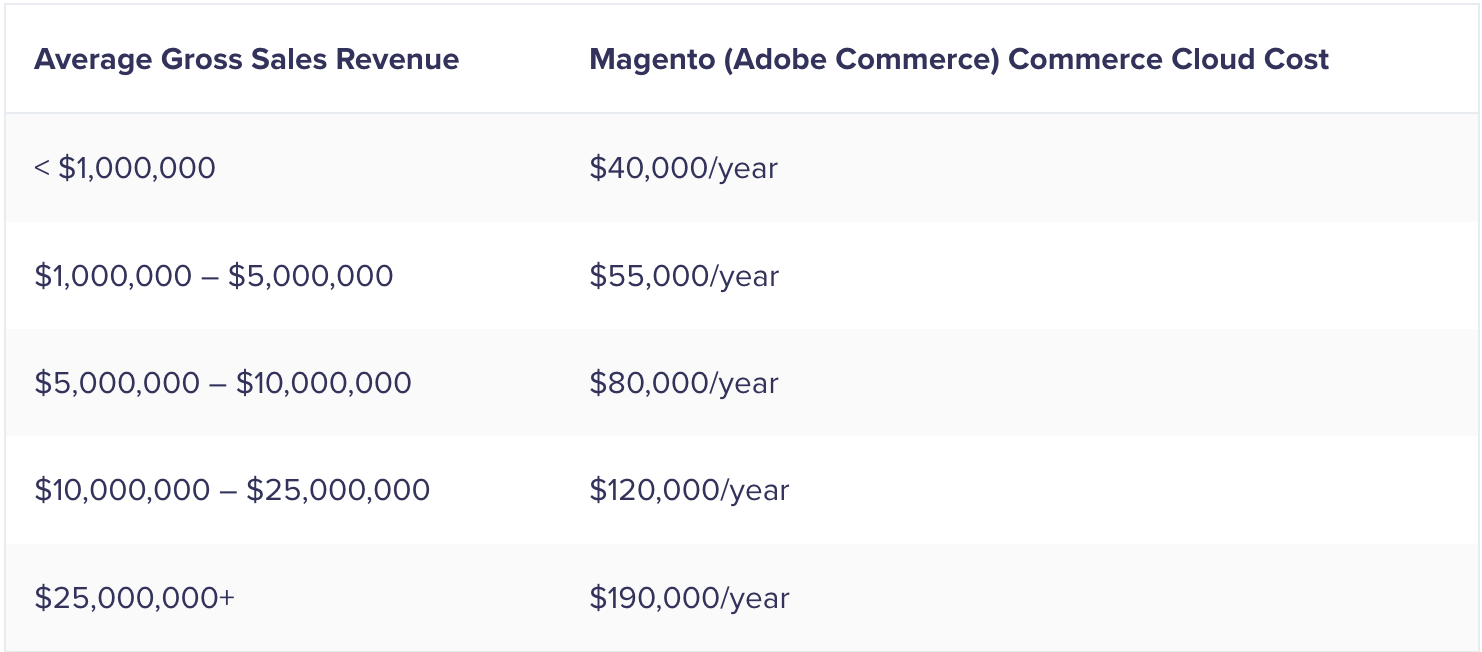Select the $120,000/year cost cell

click(689, 490)
